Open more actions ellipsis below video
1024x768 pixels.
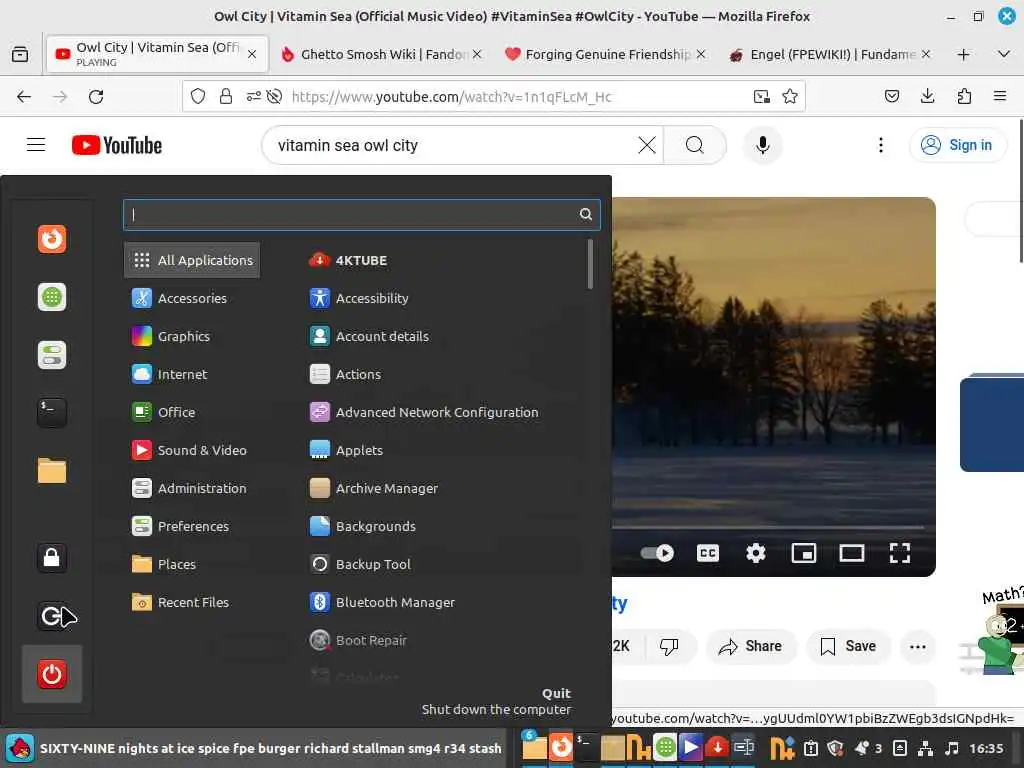[x=918, y=647]
